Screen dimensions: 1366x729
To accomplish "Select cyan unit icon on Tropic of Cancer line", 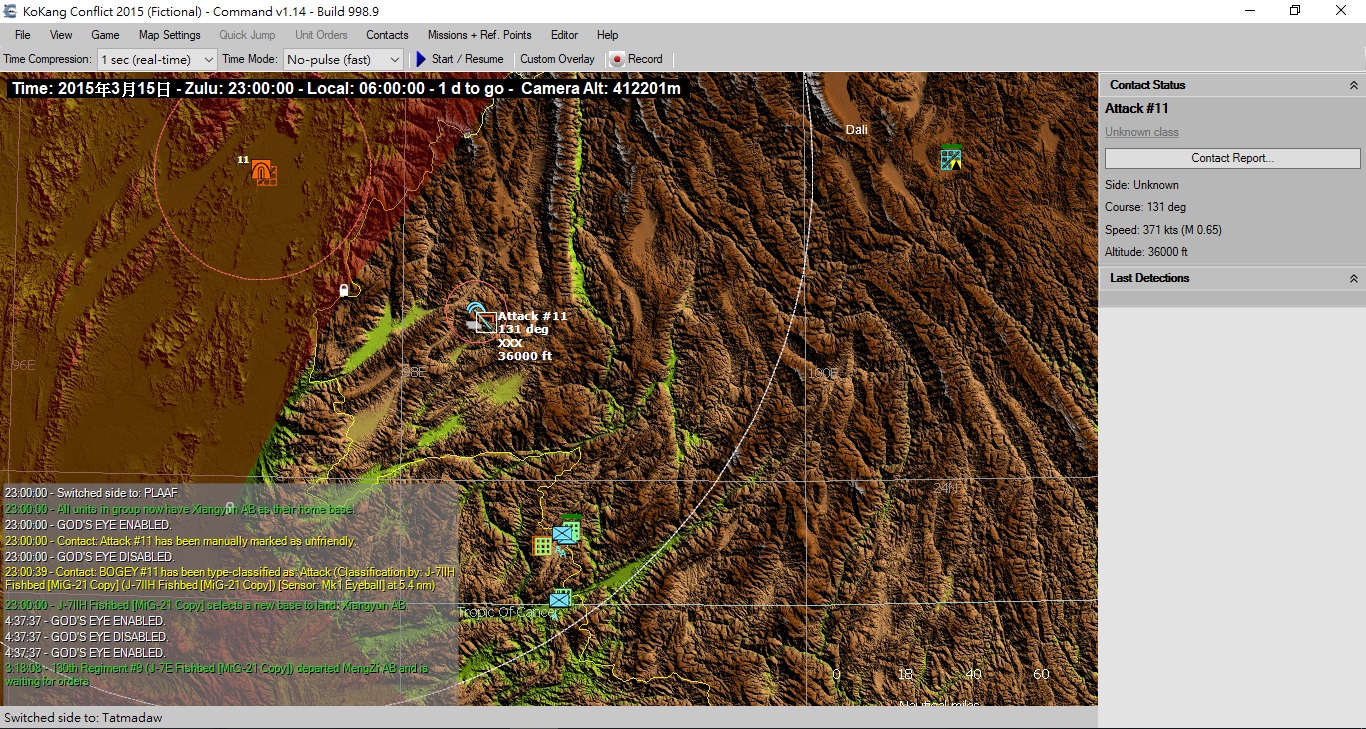I will click(x=560, y=598).
